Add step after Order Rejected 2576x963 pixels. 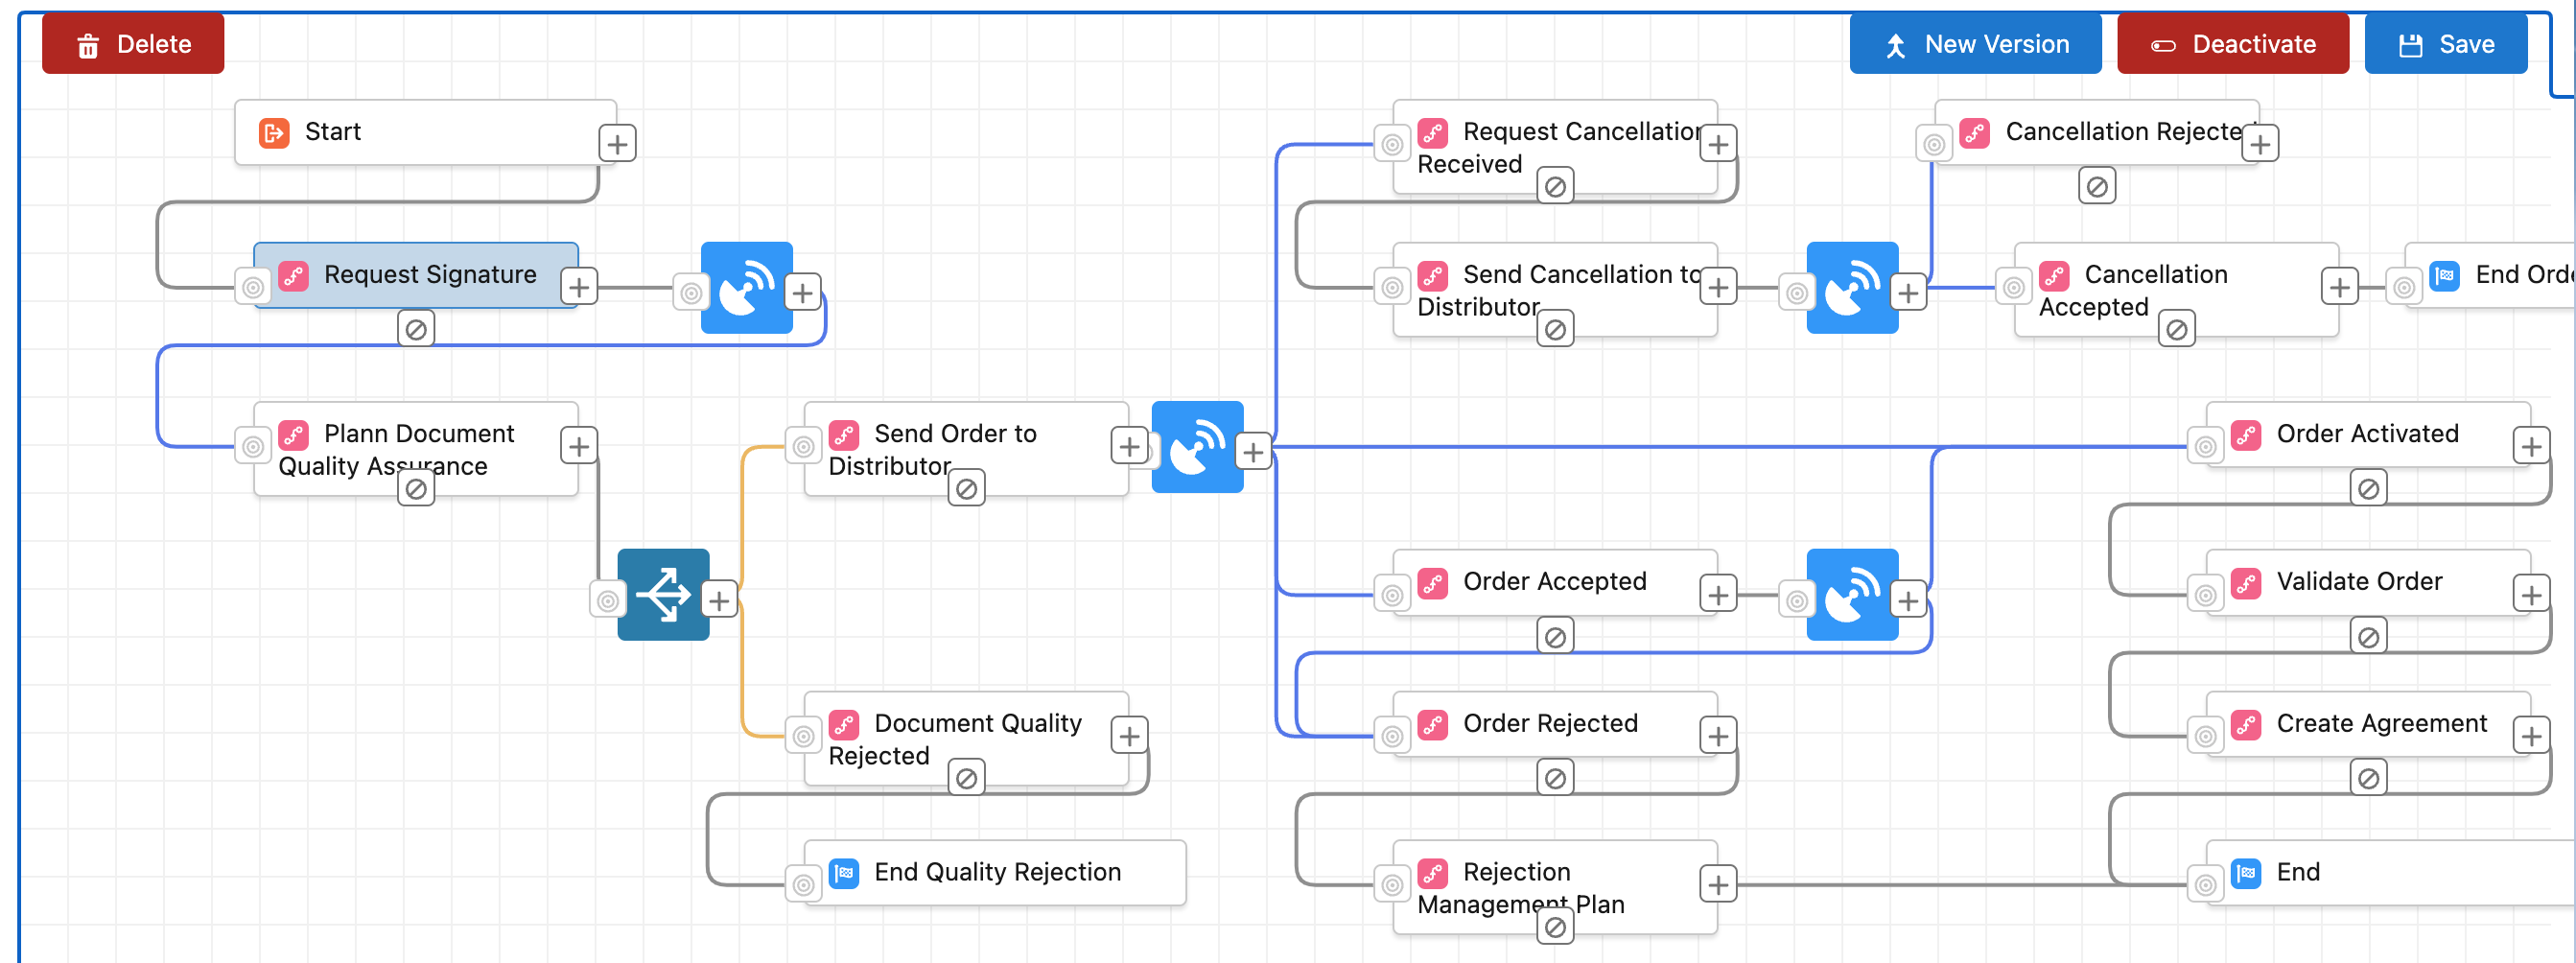click(x=1718, y=736)
